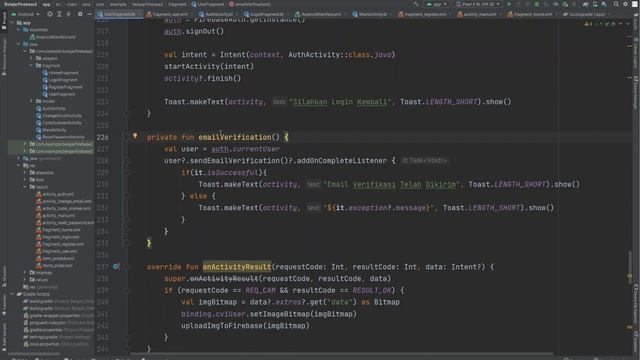The image size is (640, 360).
Task: Click the editor horizontal scrollbar
Action: pyautogui.click(x=341, y=354)
